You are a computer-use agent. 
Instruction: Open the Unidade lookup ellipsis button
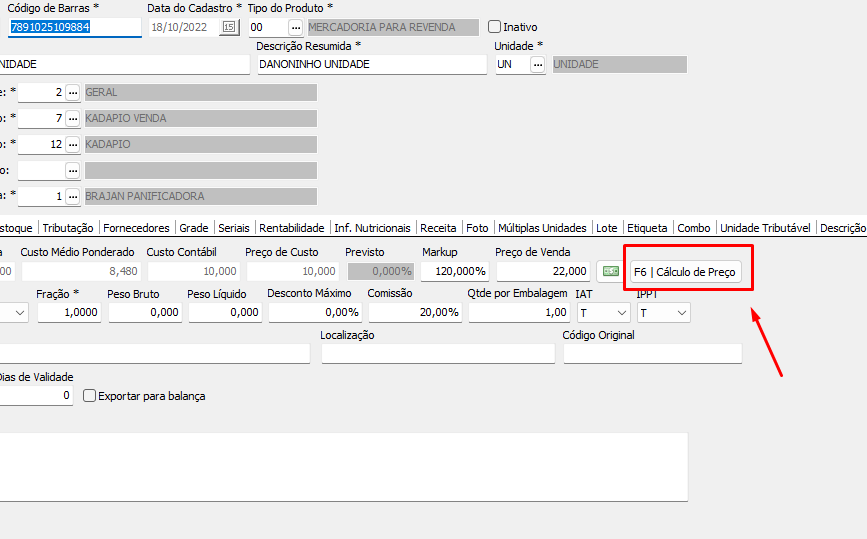point(538,64)
